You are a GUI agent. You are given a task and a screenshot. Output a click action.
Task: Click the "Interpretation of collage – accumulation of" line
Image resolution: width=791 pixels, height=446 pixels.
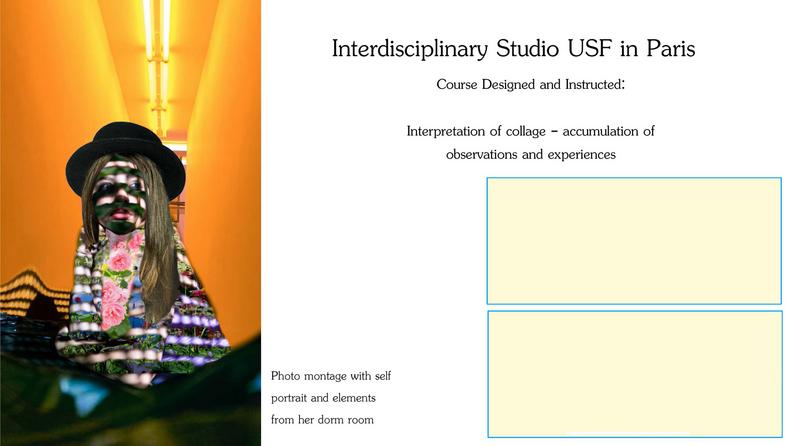(531, 131)
